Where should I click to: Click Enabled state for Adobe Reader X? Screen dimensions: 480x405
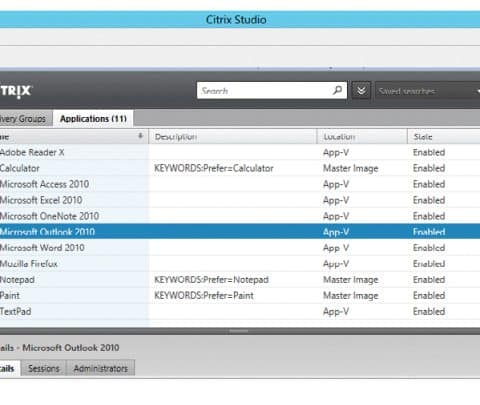tap(429, 152)
